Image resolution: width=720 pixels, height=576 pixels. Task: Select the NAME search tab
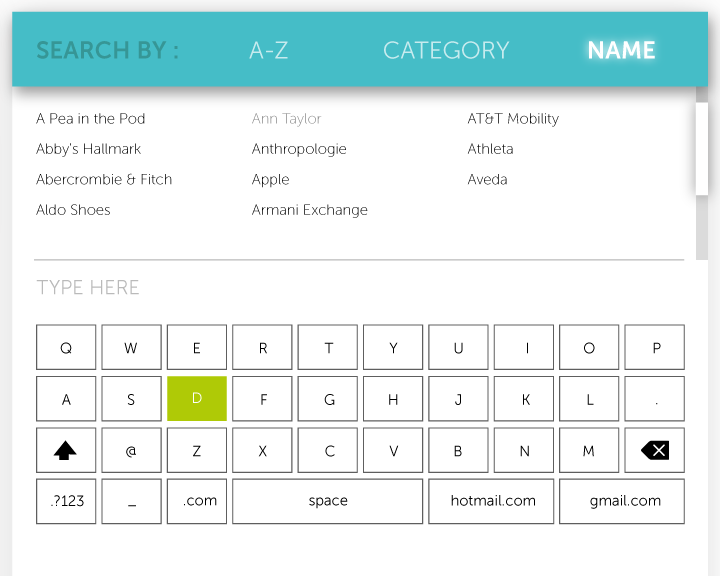coord(621,50)
